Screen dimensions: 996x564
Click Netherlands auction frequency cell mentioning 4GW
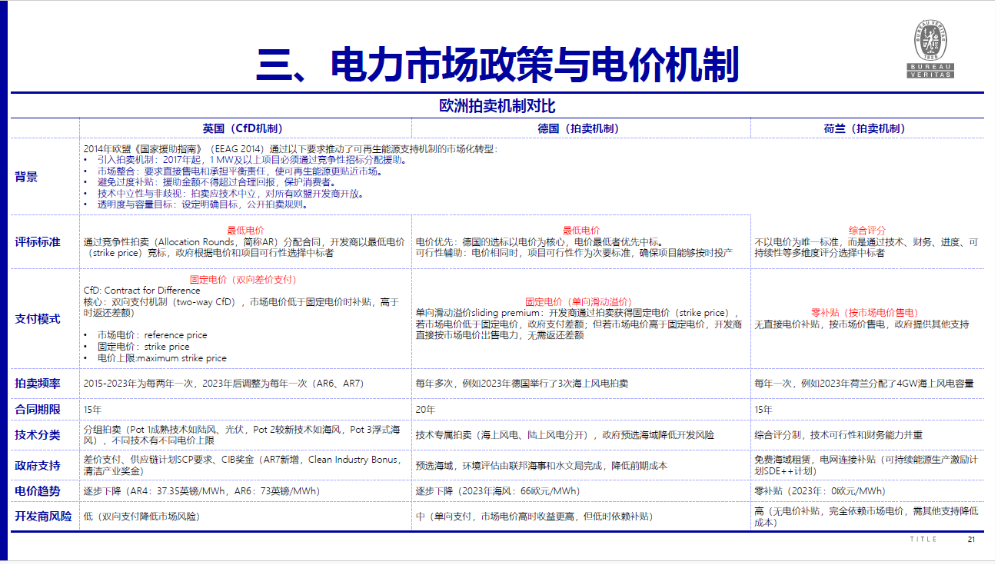864,384
